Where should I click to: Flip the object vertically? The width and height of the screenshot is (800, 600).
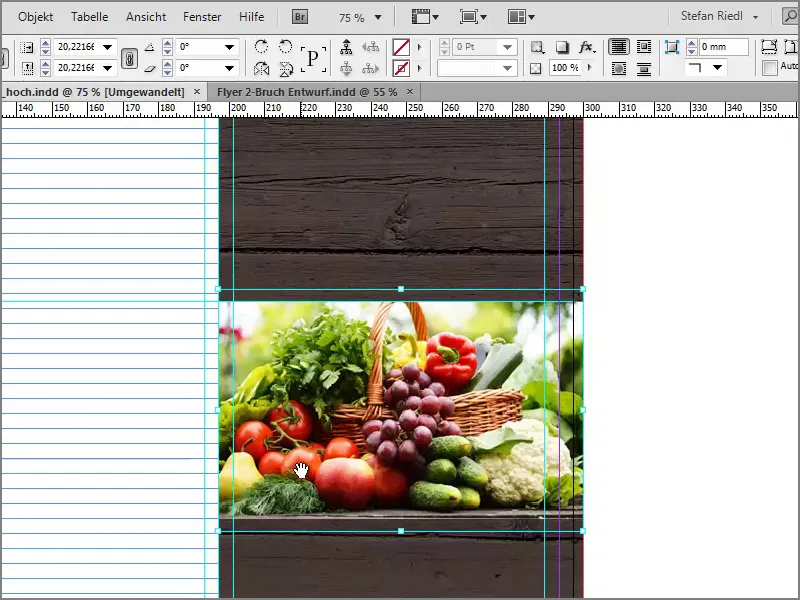(285, 68)
